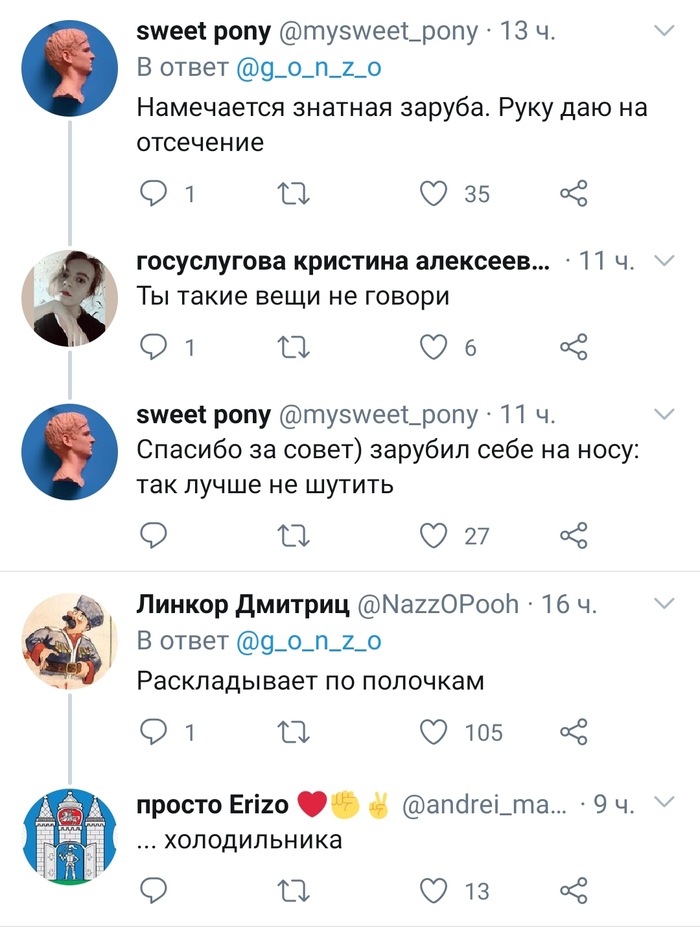Open просто Erizo's coat-of-arms avatar
The image size is (700, 930).
point(70,834)
